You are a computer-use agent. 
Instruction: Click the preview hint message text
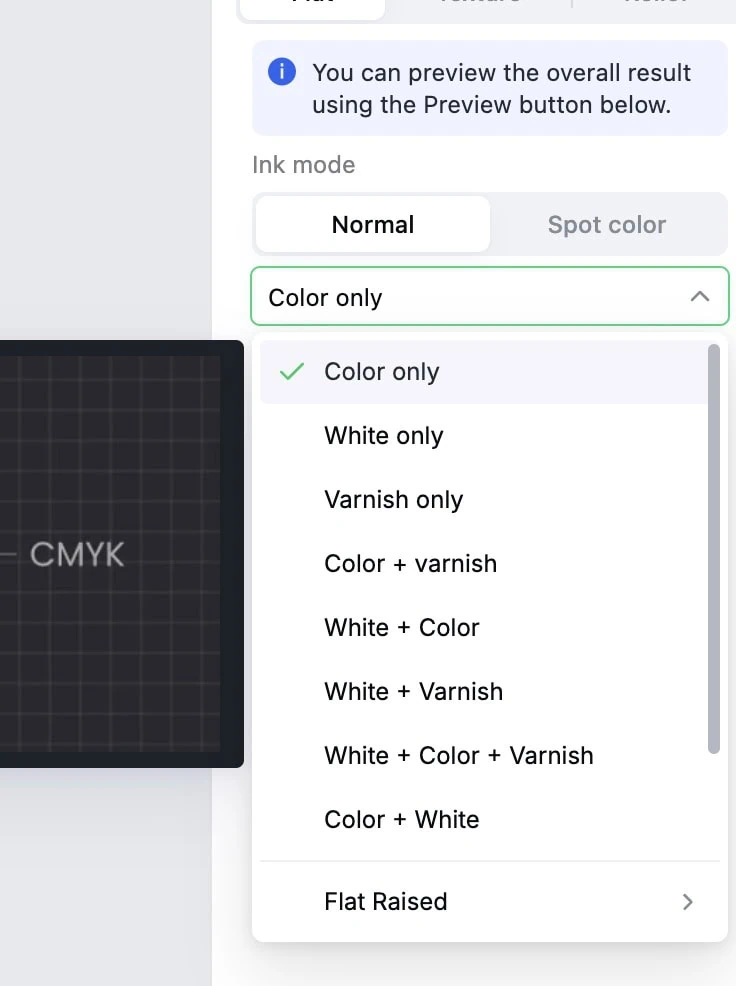tap(501, 89)
